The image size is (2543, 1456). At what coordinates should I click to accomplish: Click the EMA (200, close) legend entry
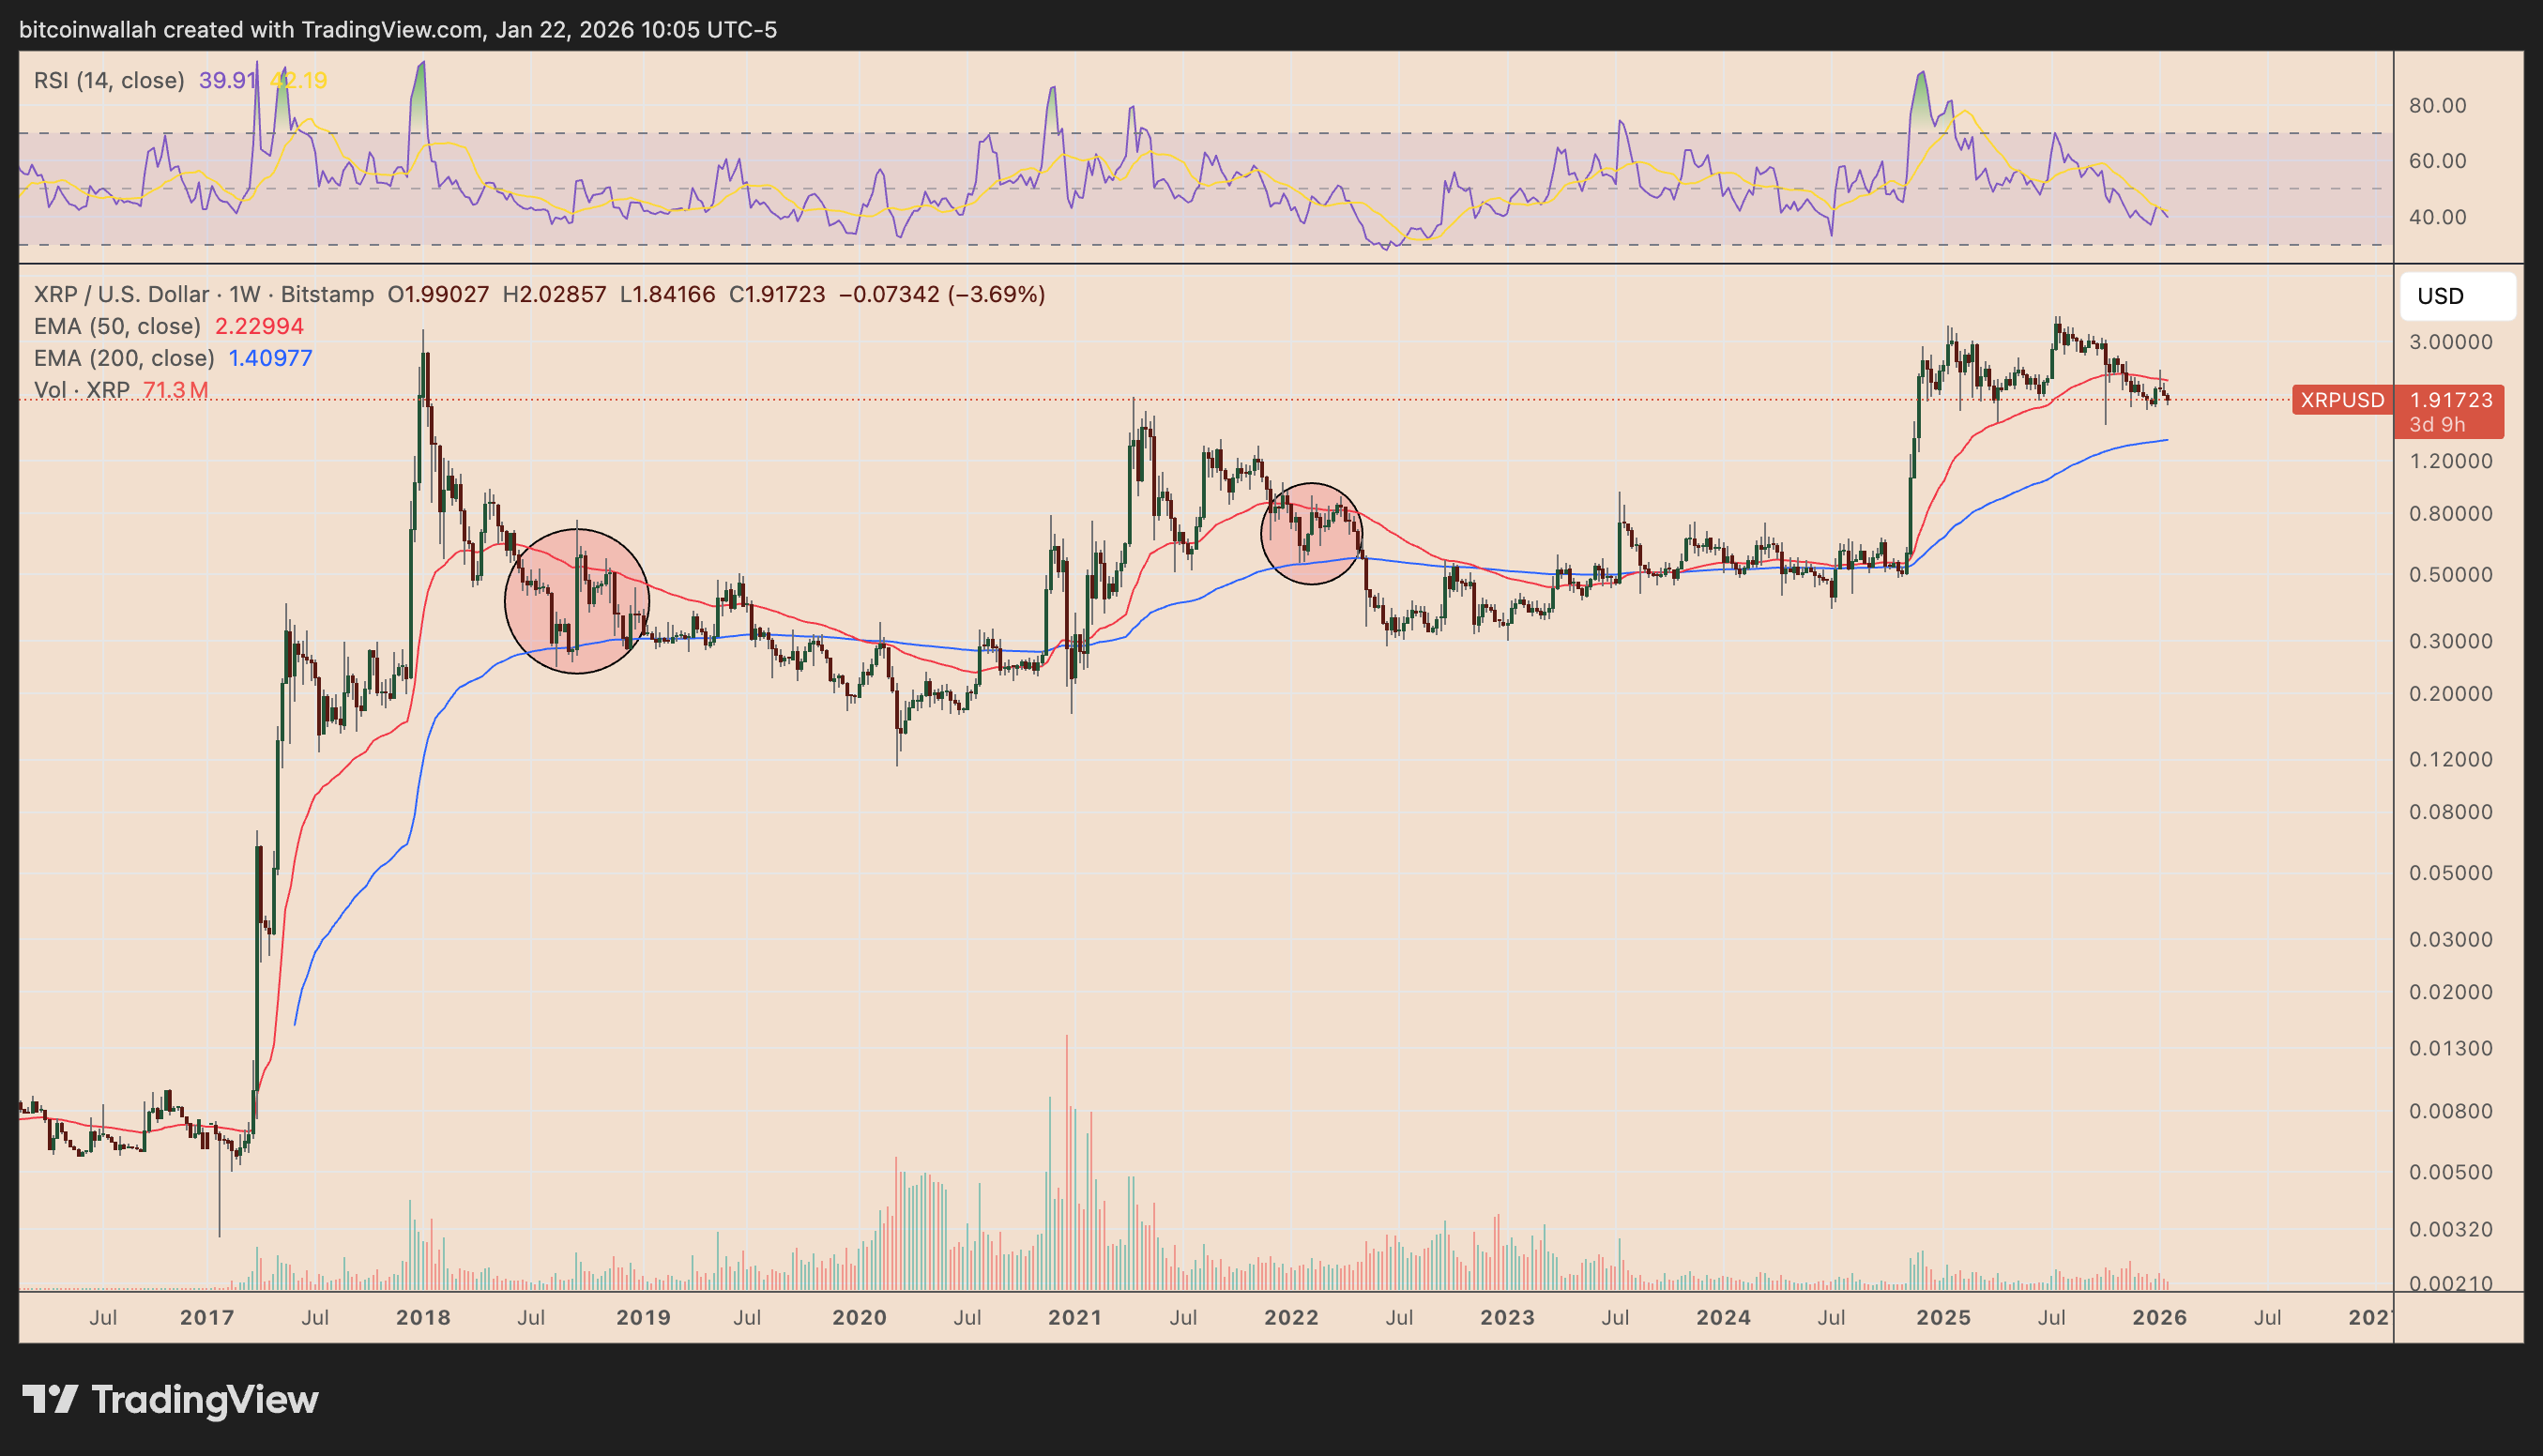(x=124, y=358)
